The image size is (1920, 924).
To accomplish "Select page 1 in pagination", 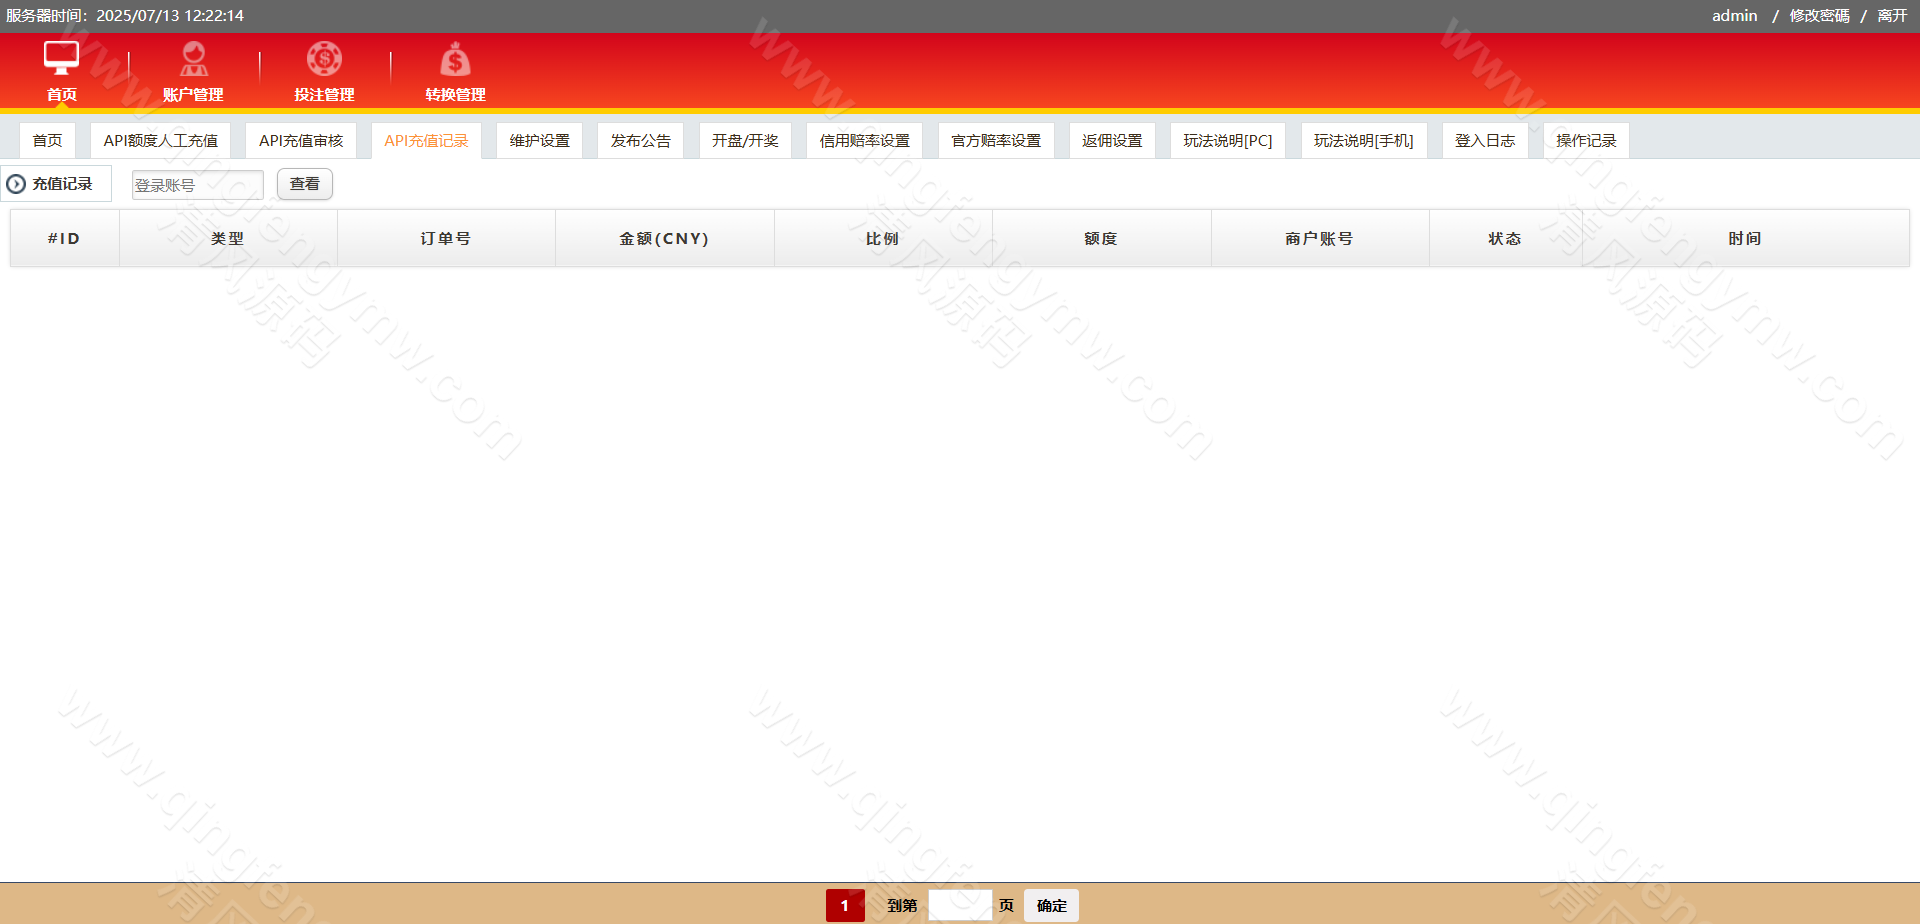I will point(844,905).
